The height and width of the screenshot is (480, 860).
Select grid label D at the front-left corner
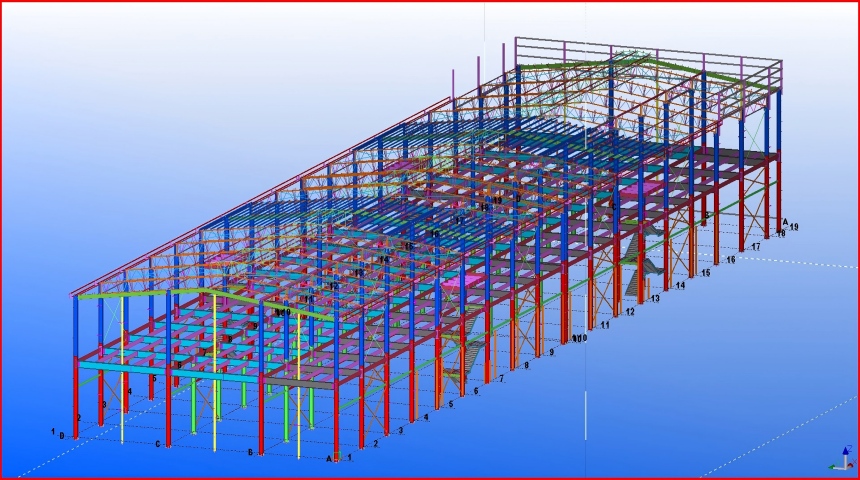pyautogui.click(x=61, y=436)
